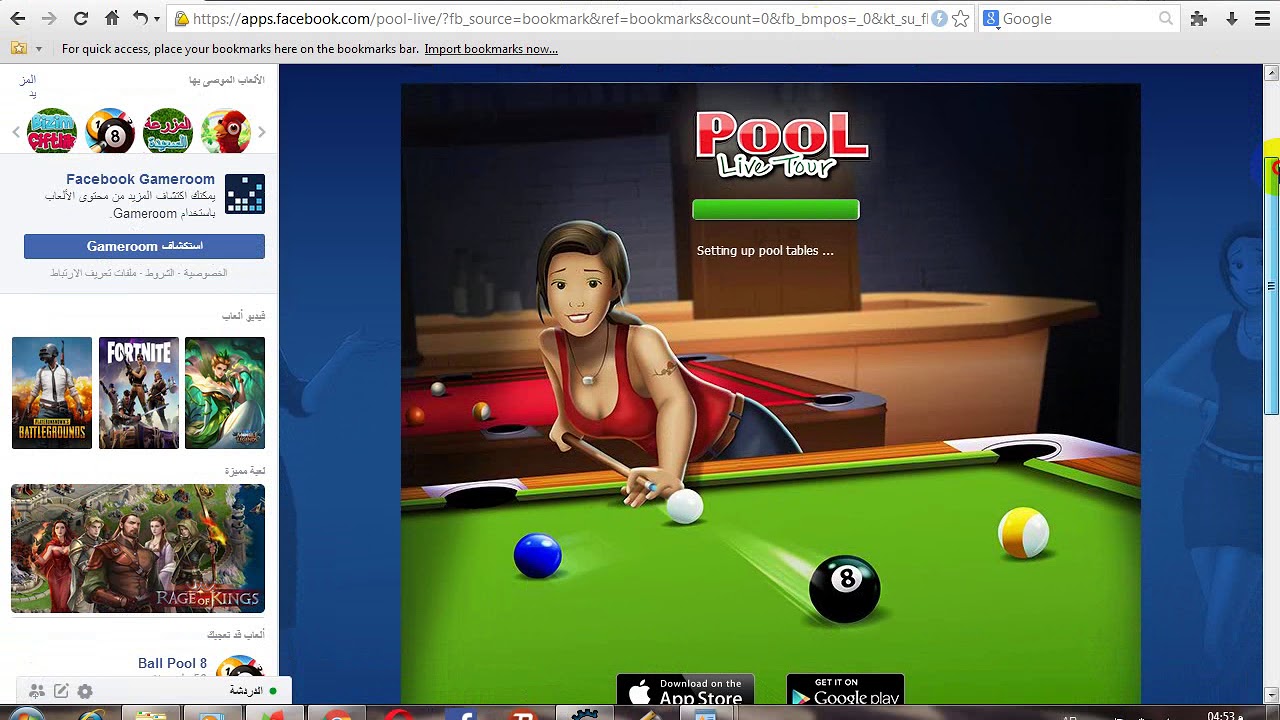Open the undo arrow's dropdown list

click(x=156, y=19)
